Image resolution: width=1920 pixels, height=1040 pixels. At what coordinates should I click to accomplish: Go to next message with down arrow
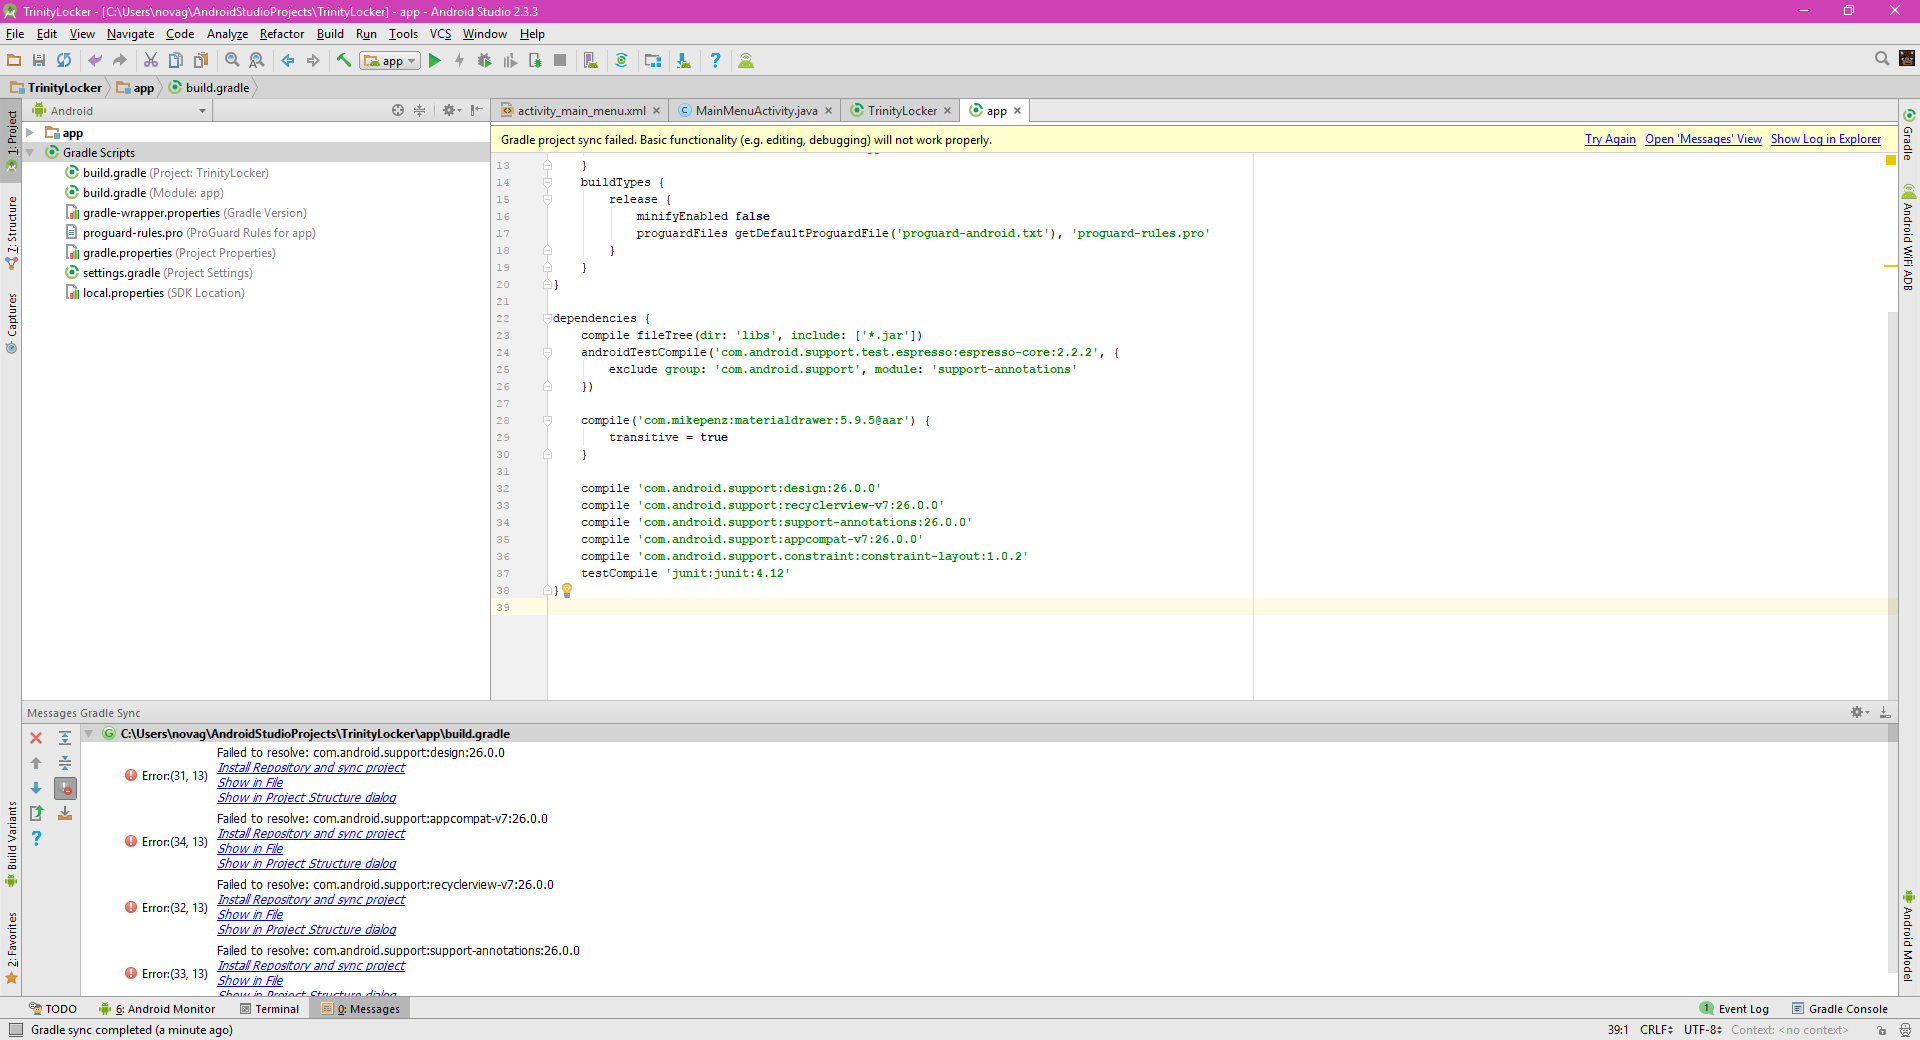click(36, 788)
